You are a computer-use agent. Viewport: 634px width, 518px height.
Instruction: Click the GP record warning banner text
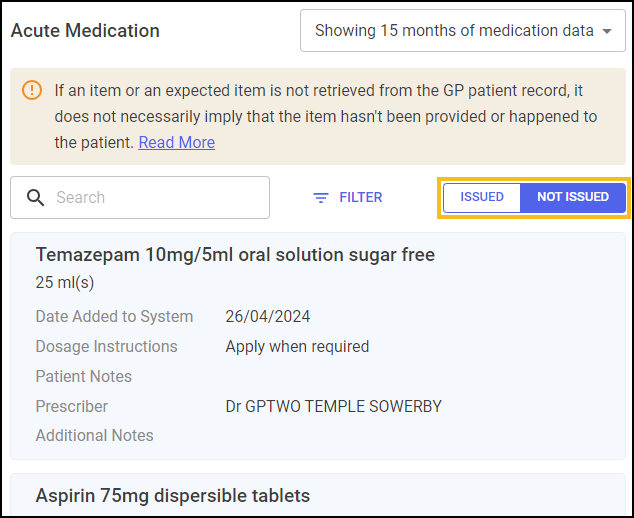(326, 116)
